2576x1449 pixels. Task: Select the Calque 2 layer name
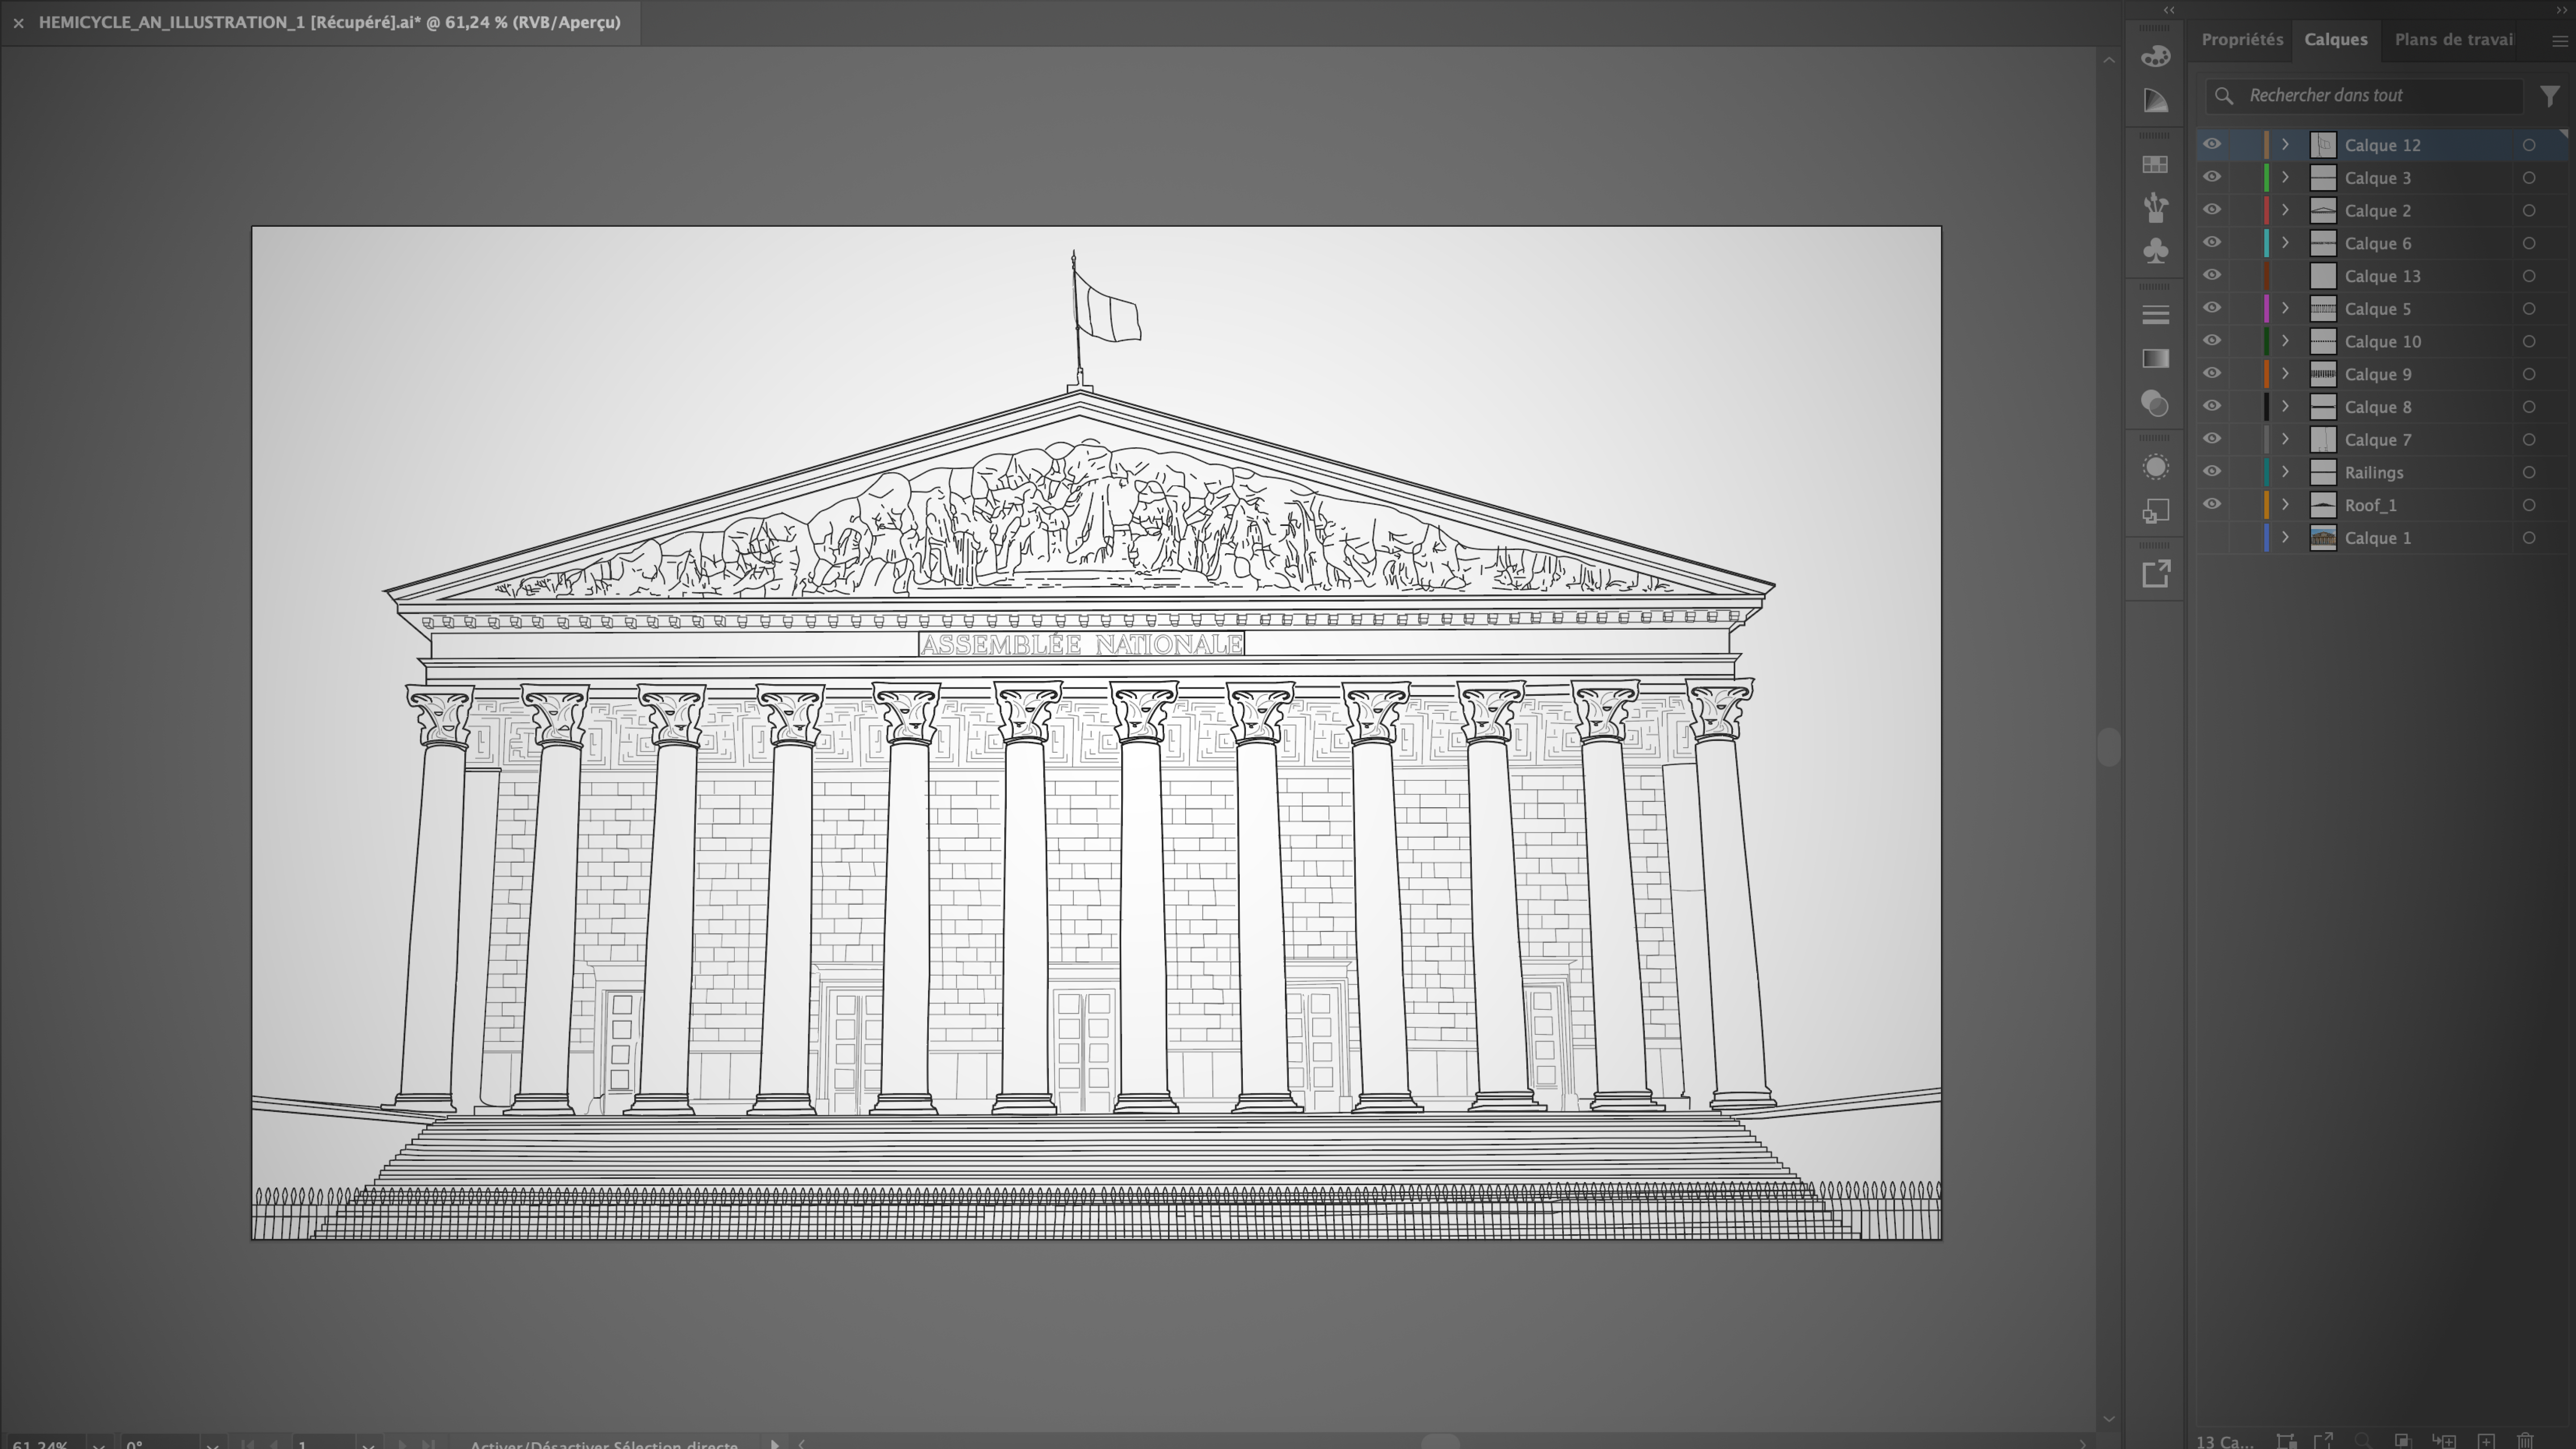click(x=2377, y=211)
